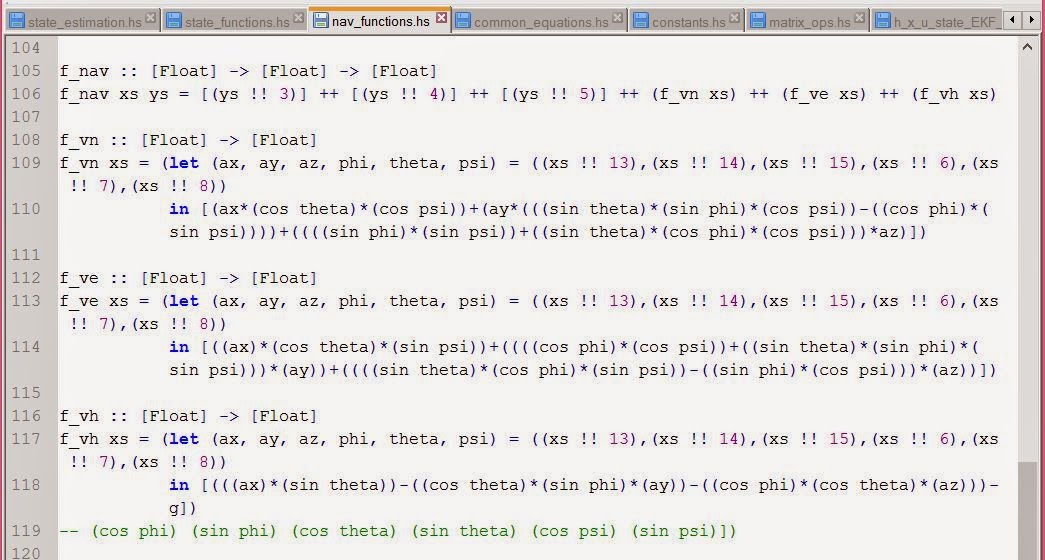Click the constants.hs save-disk icon
The height and width of the screenshot is (560, 1045).
tap(641, 21)
